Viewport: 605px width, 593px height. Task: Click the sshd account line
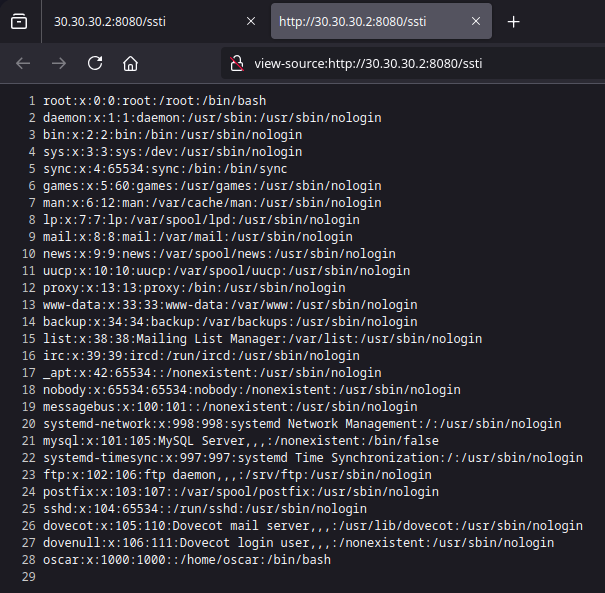pyautogui.click(x=204, y=509)
